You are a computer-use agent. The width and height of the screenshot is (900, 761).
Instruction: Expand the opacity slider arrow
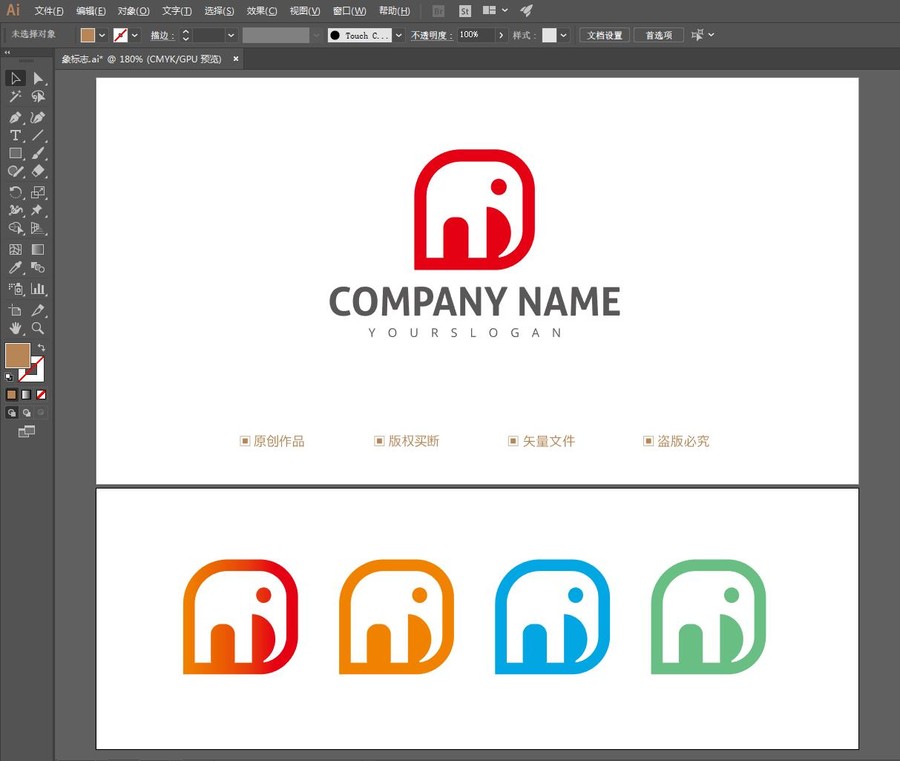(x=501, y=36)
